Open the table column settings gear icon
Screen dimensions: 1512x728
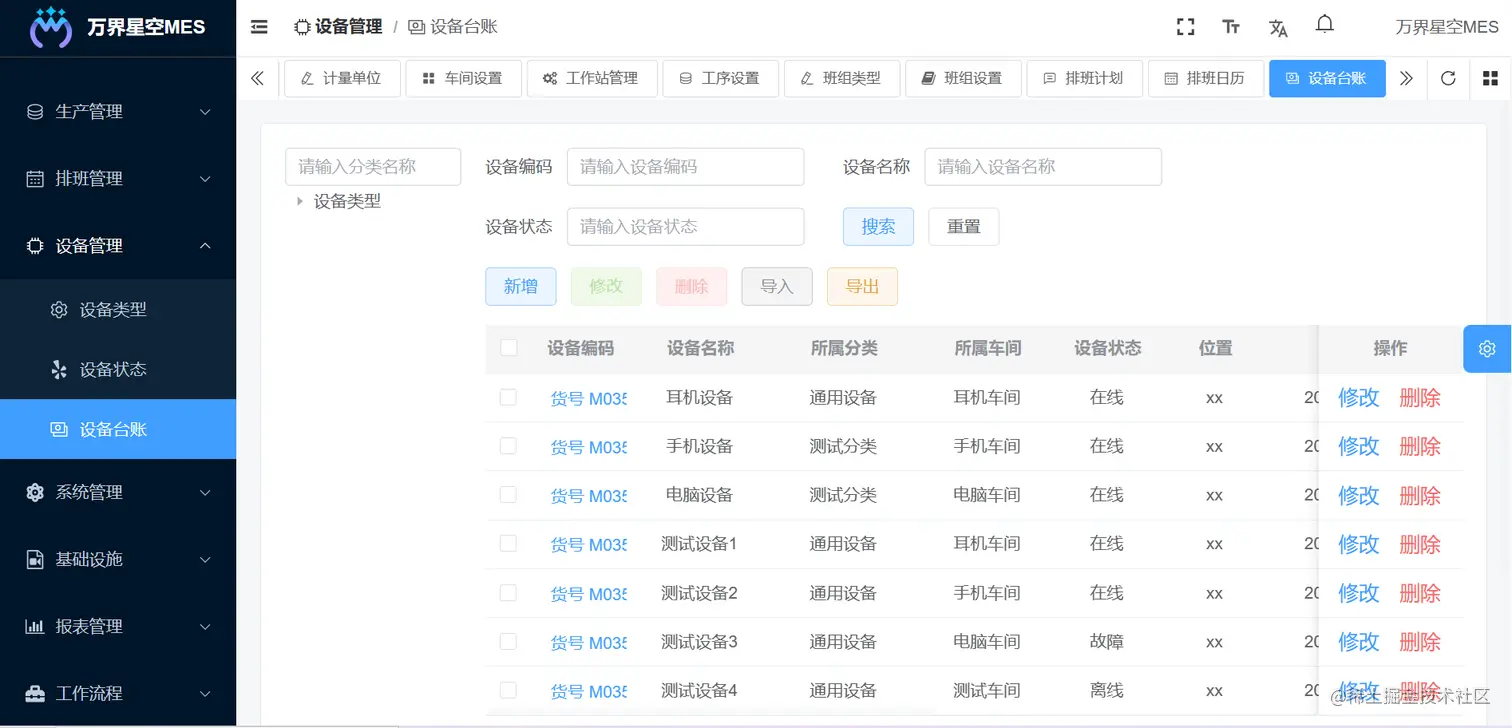click(1486, 348)
